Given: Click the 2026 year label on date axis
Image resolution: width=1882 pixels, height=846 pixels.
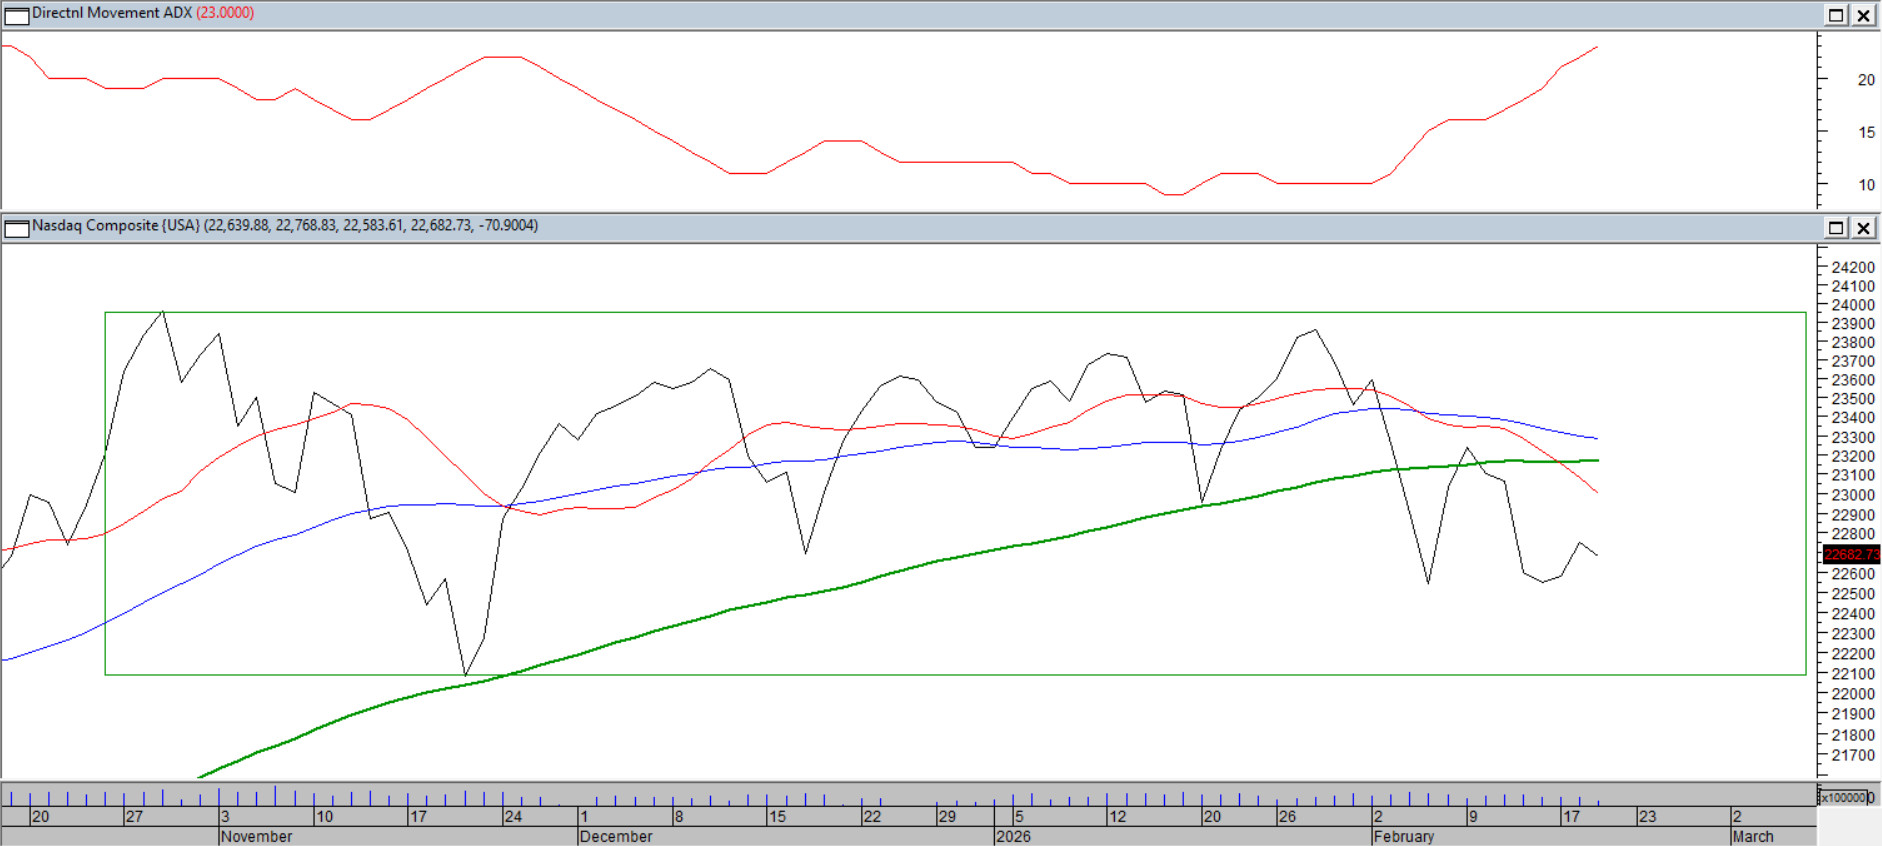Looking at the screenshot, I should click(1013, 836).
